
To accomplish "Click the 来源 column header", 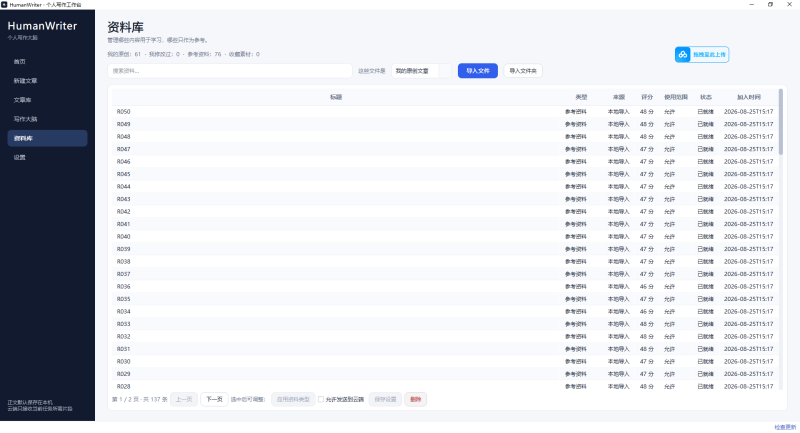I will point(618,97).
